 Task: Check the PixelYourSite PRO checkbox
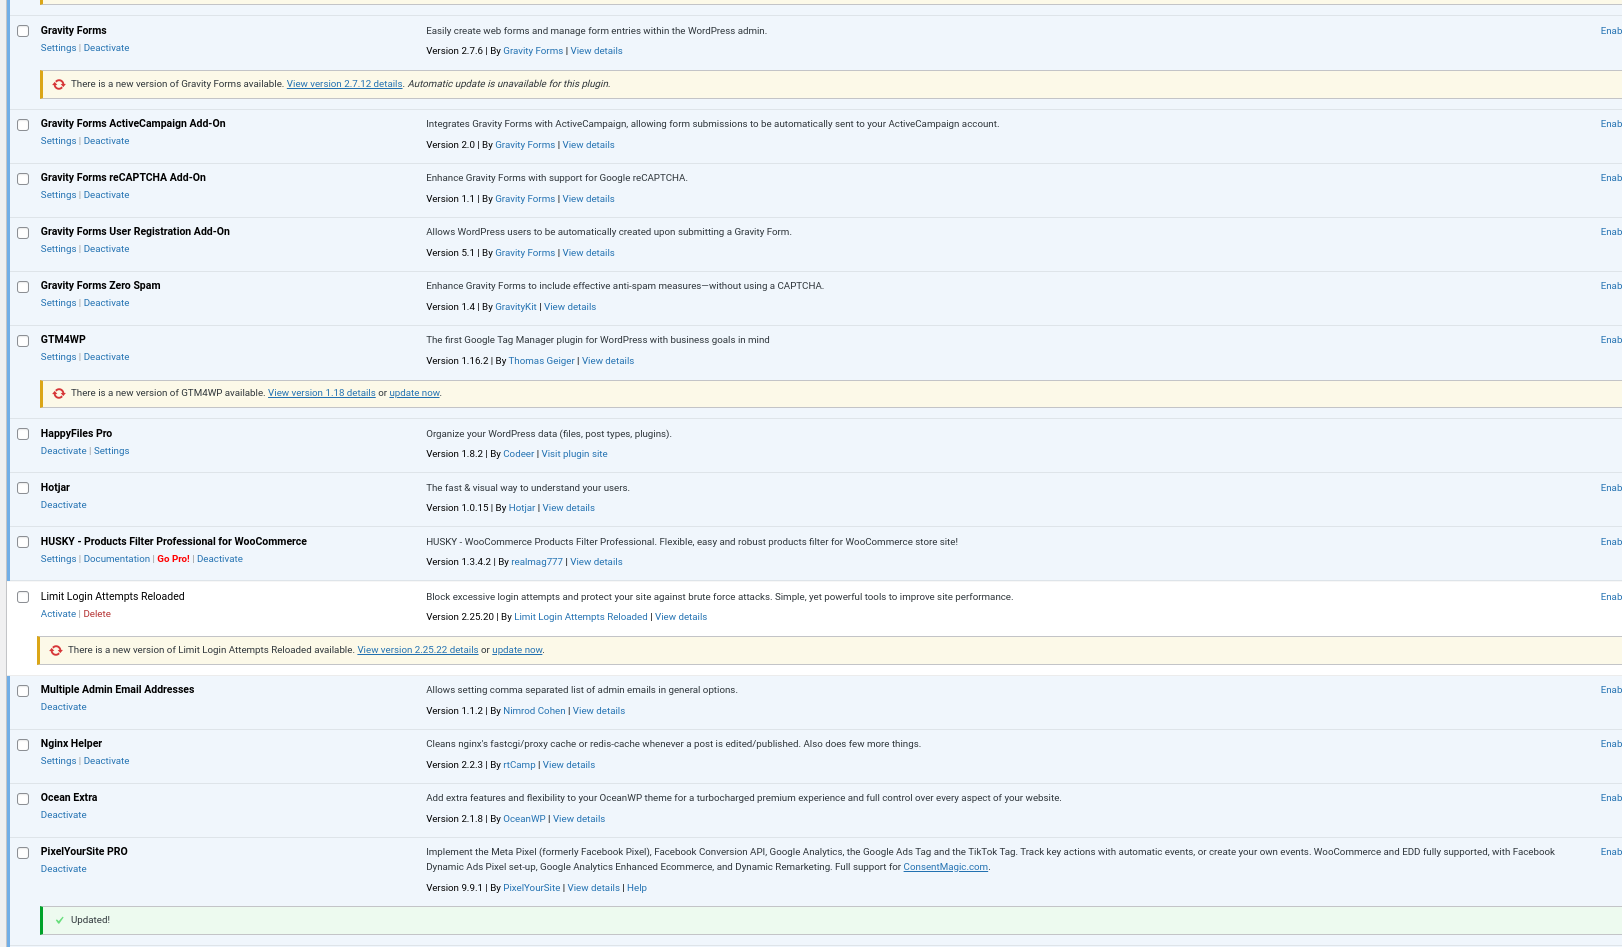pyautogui.click(x=23, y=853)
